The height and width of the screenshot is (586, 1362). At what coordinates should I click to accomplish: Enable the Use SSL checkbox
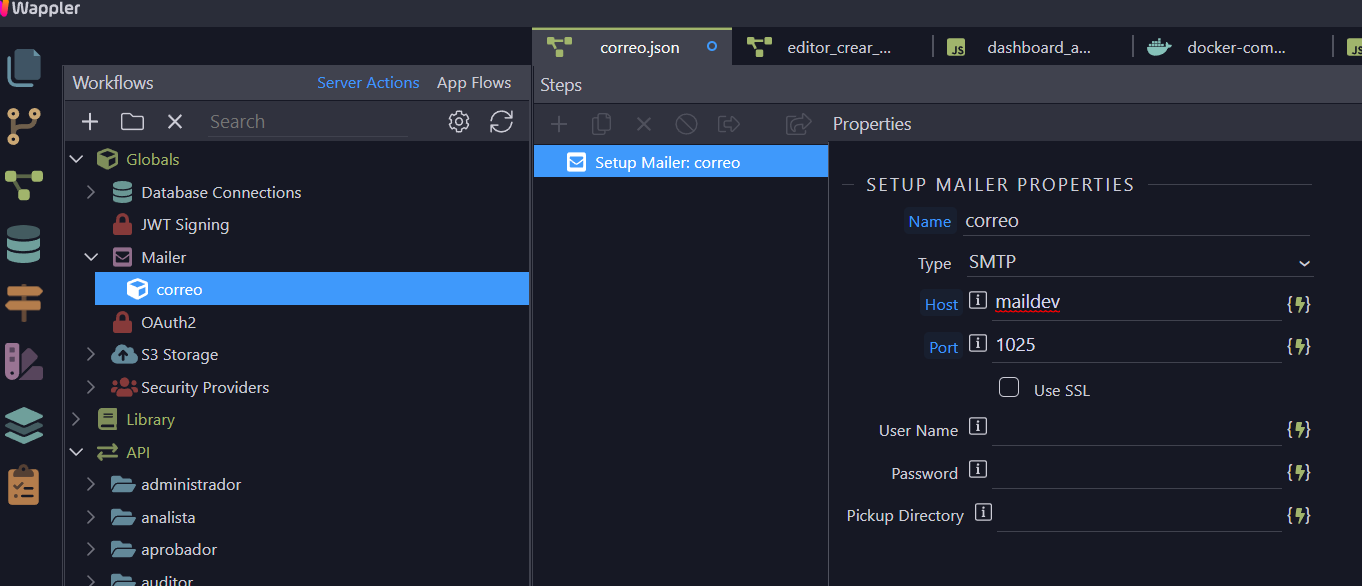click(x=1009, y=388)
